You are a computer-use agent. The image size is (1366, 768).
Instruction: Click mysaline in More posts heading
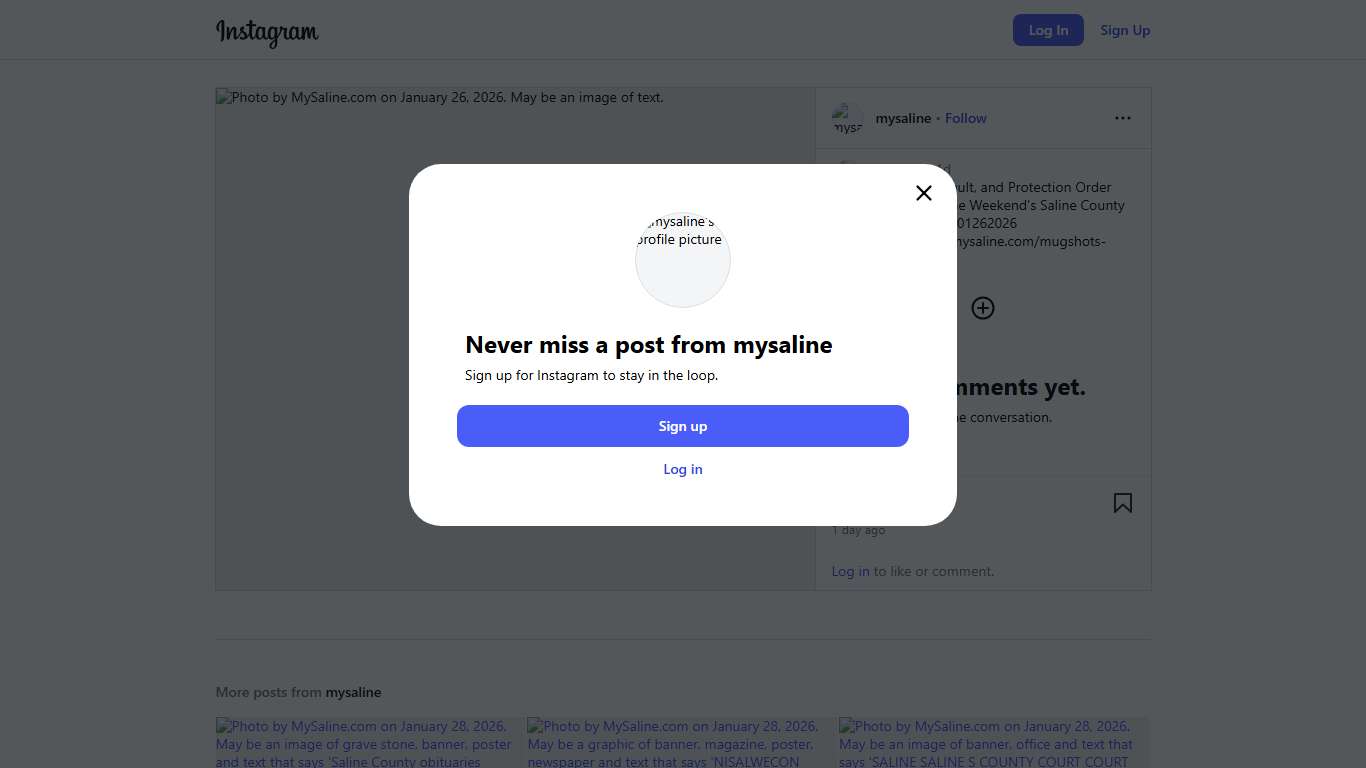pos(353,692)
